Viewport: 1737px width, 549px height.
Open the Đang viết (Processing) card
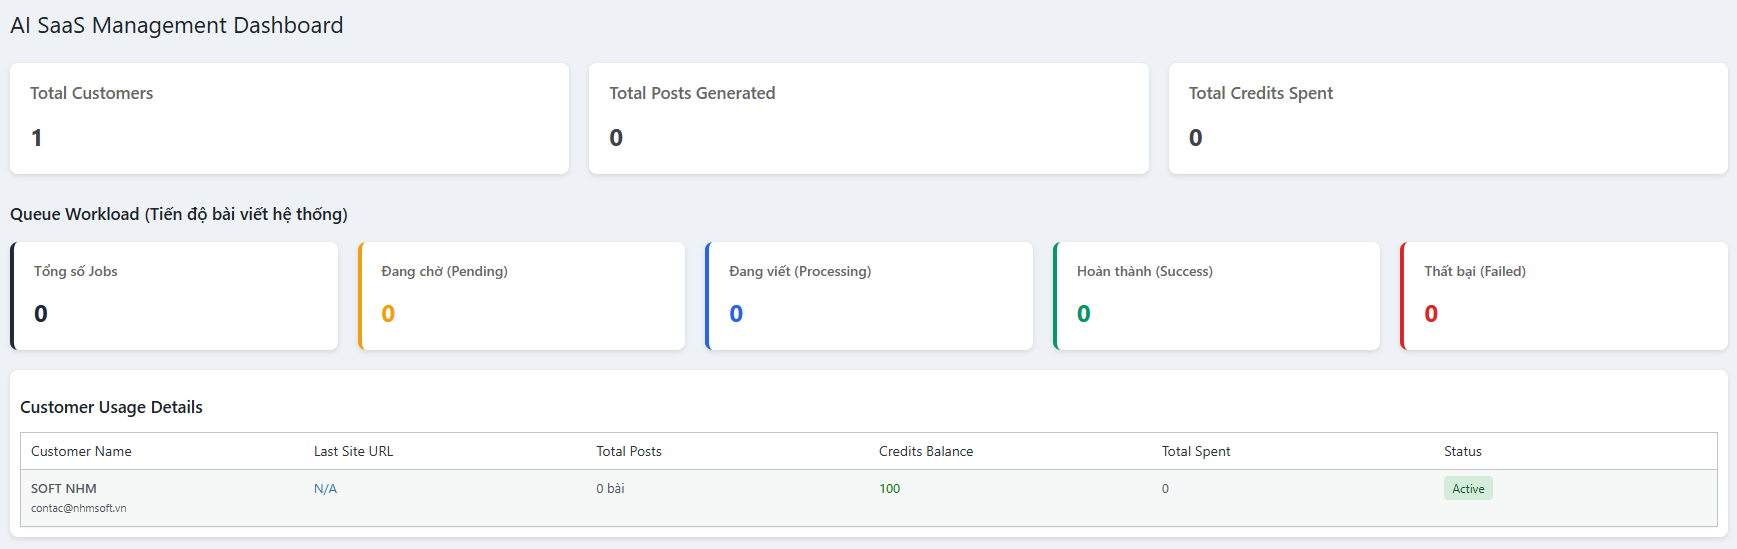pos(869,296)
